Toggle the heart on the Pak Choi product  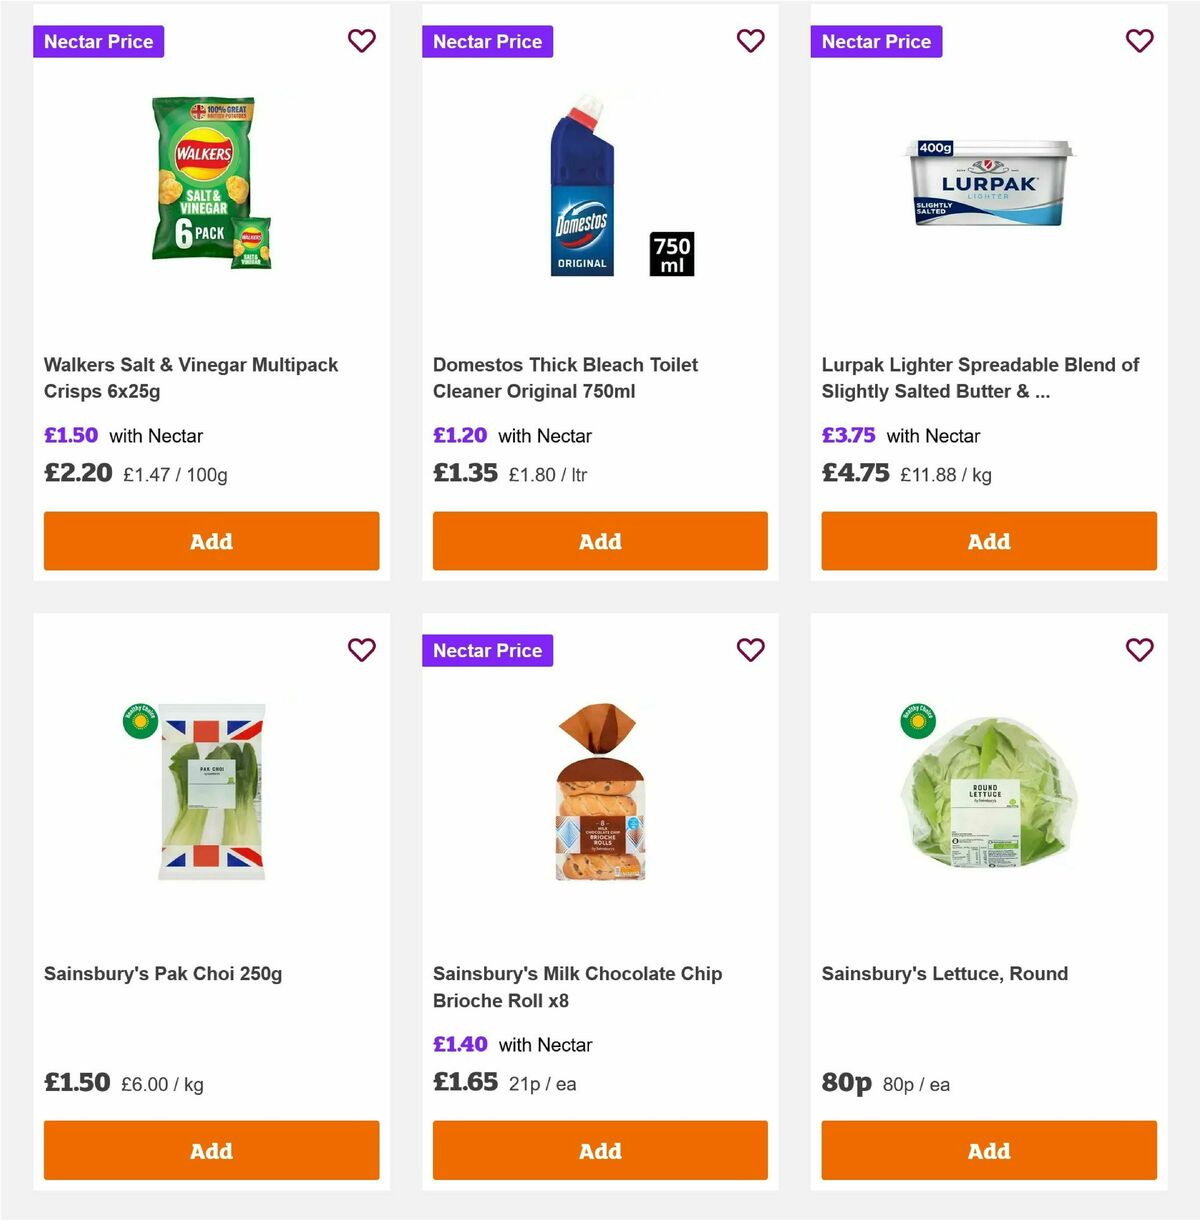(x=362, y=650)
